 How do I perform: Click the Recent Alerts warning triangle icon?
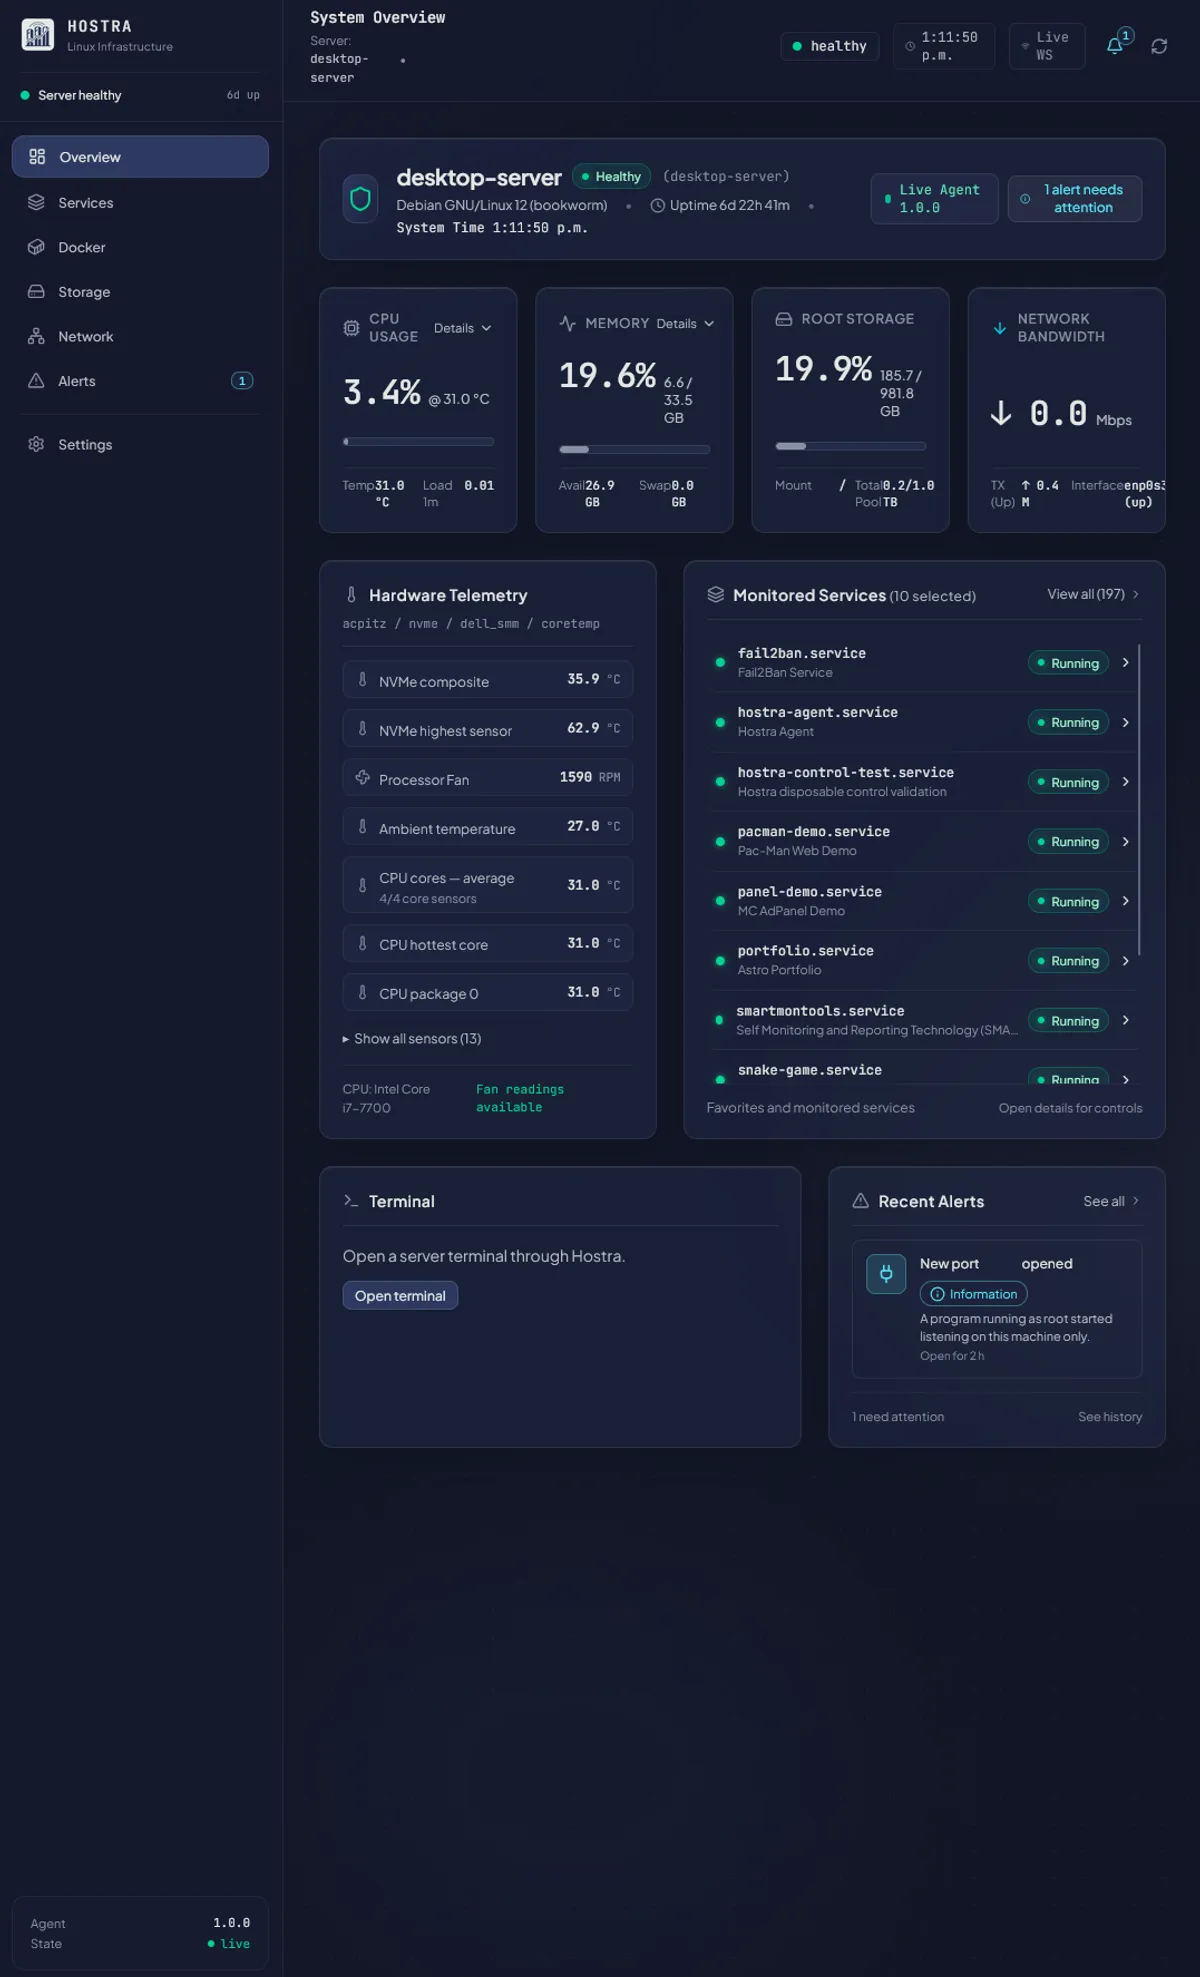[x=860, y=1201]
